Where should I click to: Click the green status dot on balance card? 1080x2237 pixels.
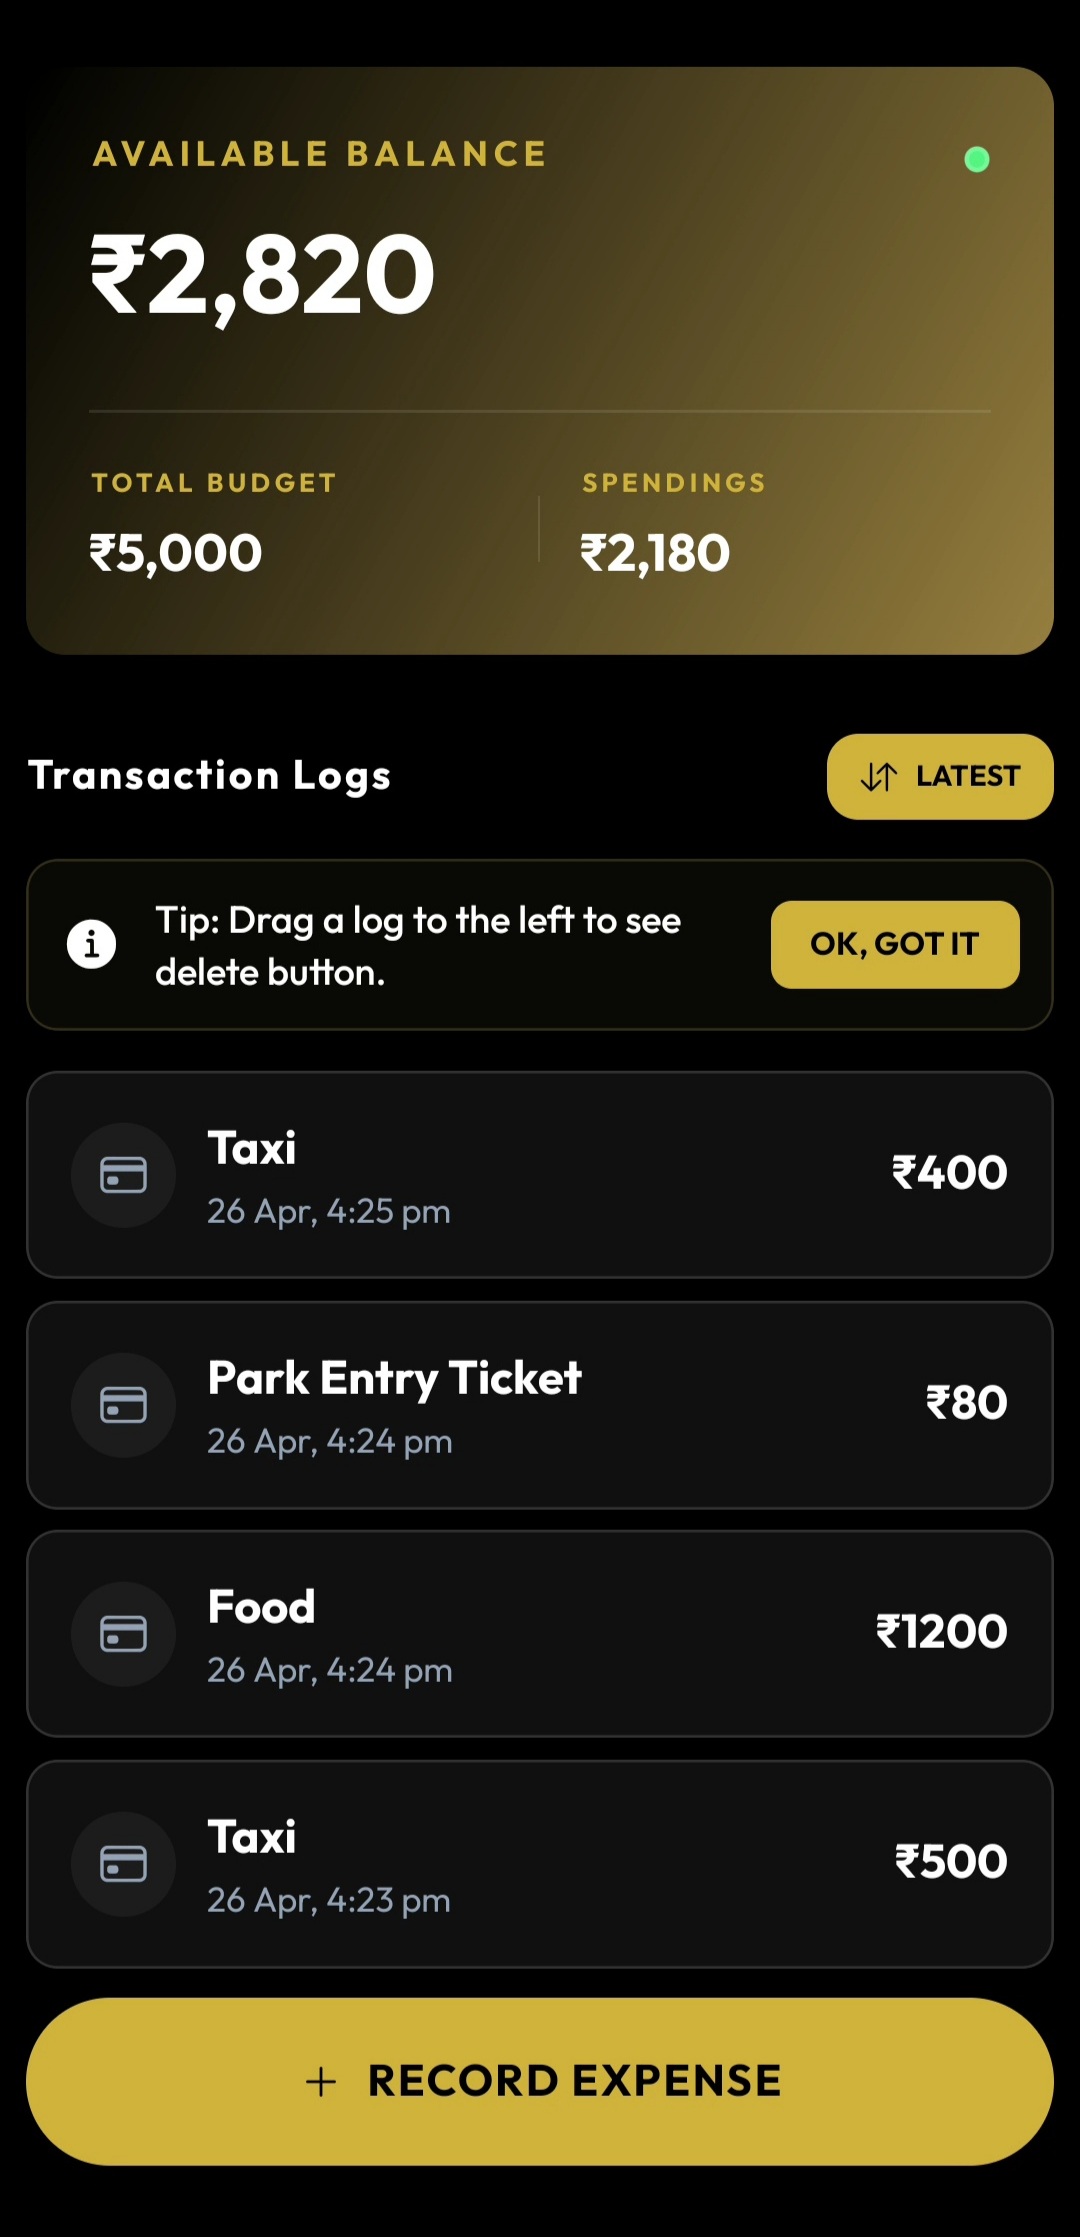click(976, 159)
